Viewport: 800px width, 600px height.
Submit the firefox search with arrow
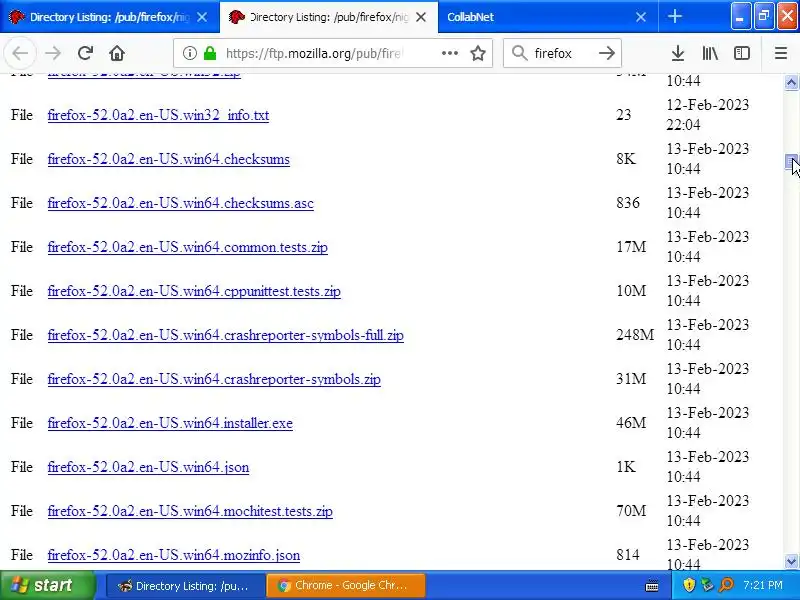point(607,53)
